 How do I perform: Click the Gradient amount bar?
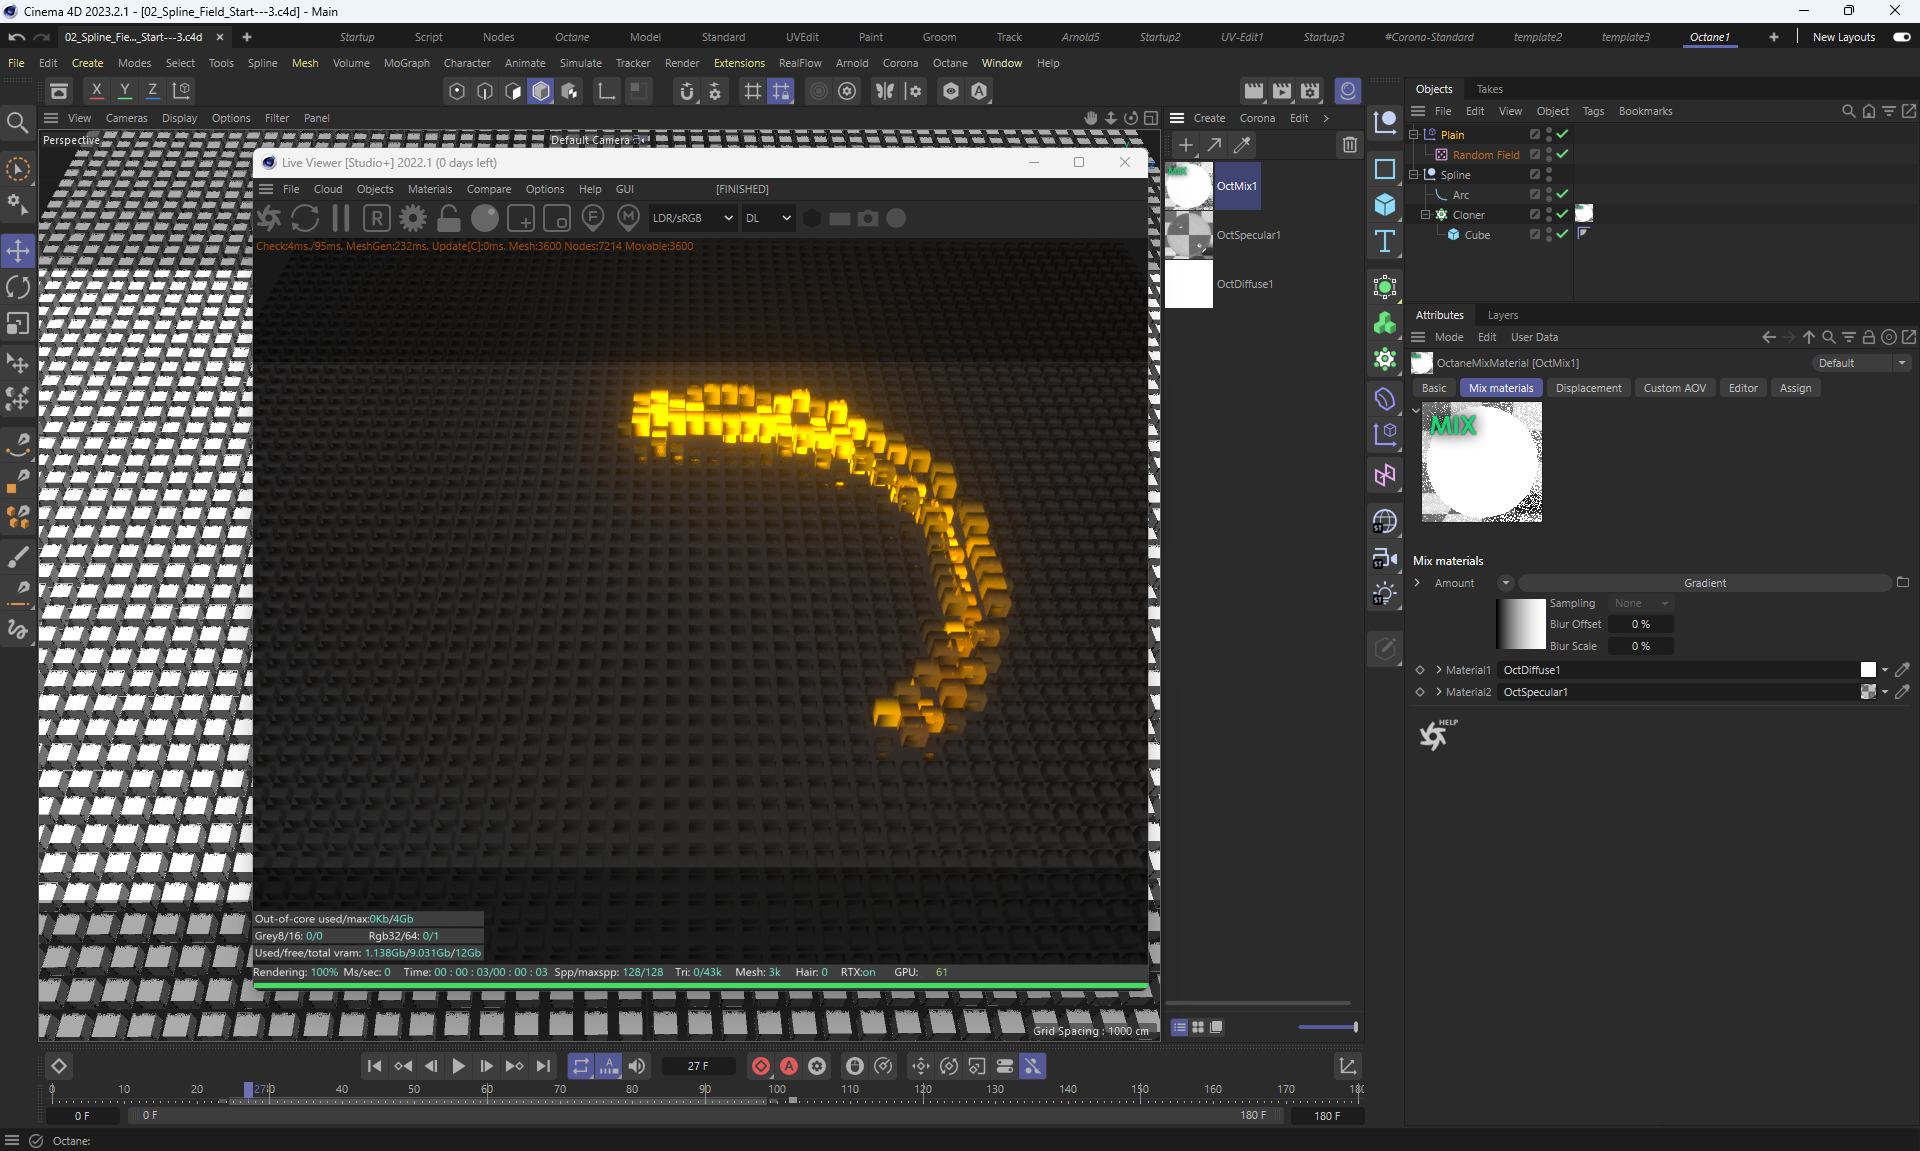(x=1704, y=583)
